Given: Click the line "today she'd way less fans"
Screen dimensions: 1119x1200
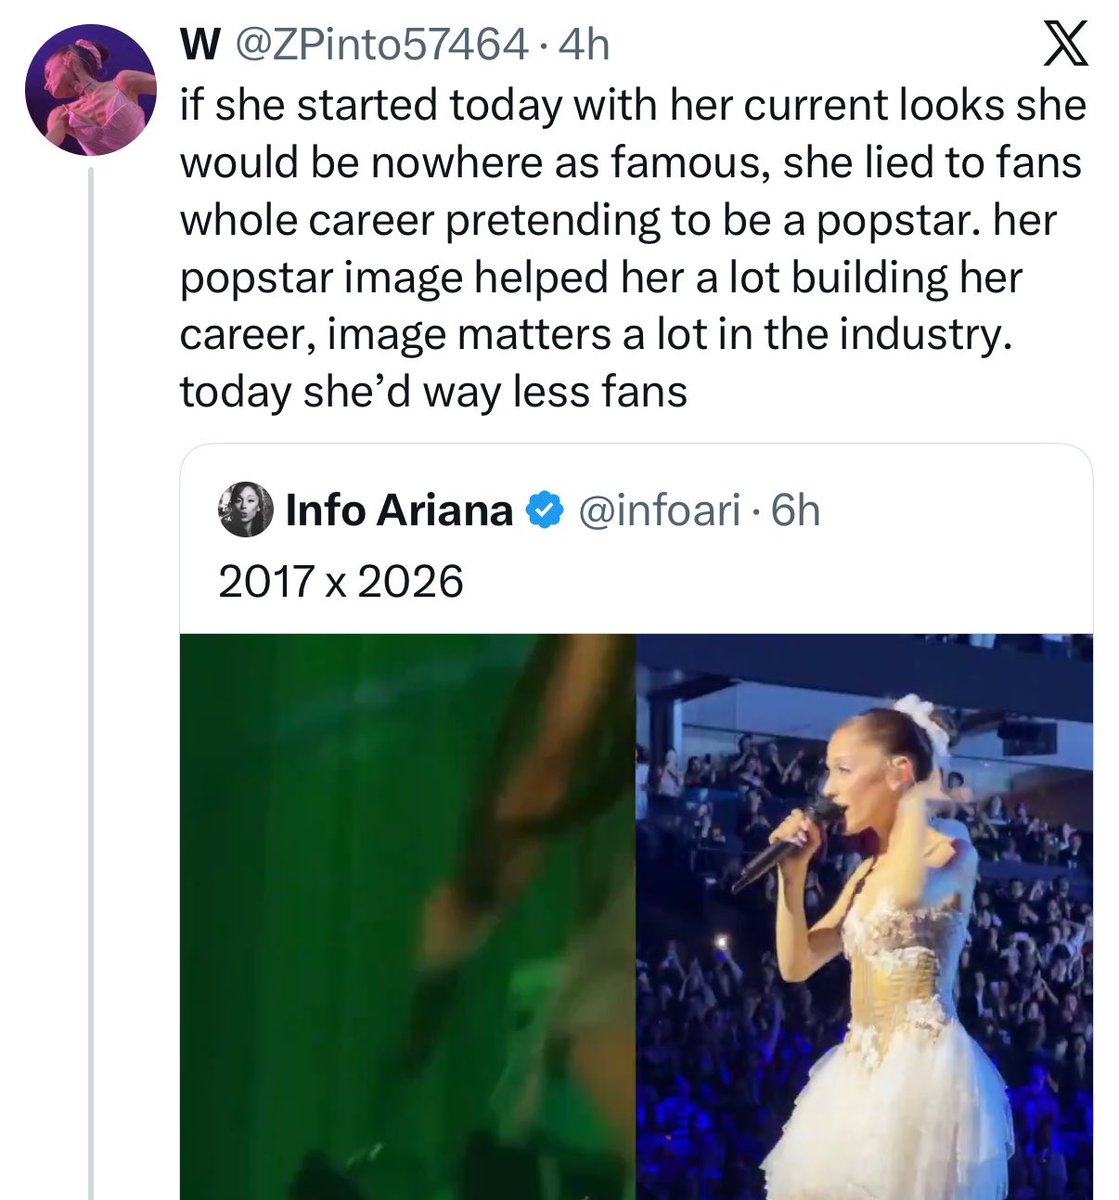Looking at the screenshot, I should click(433, 391).
